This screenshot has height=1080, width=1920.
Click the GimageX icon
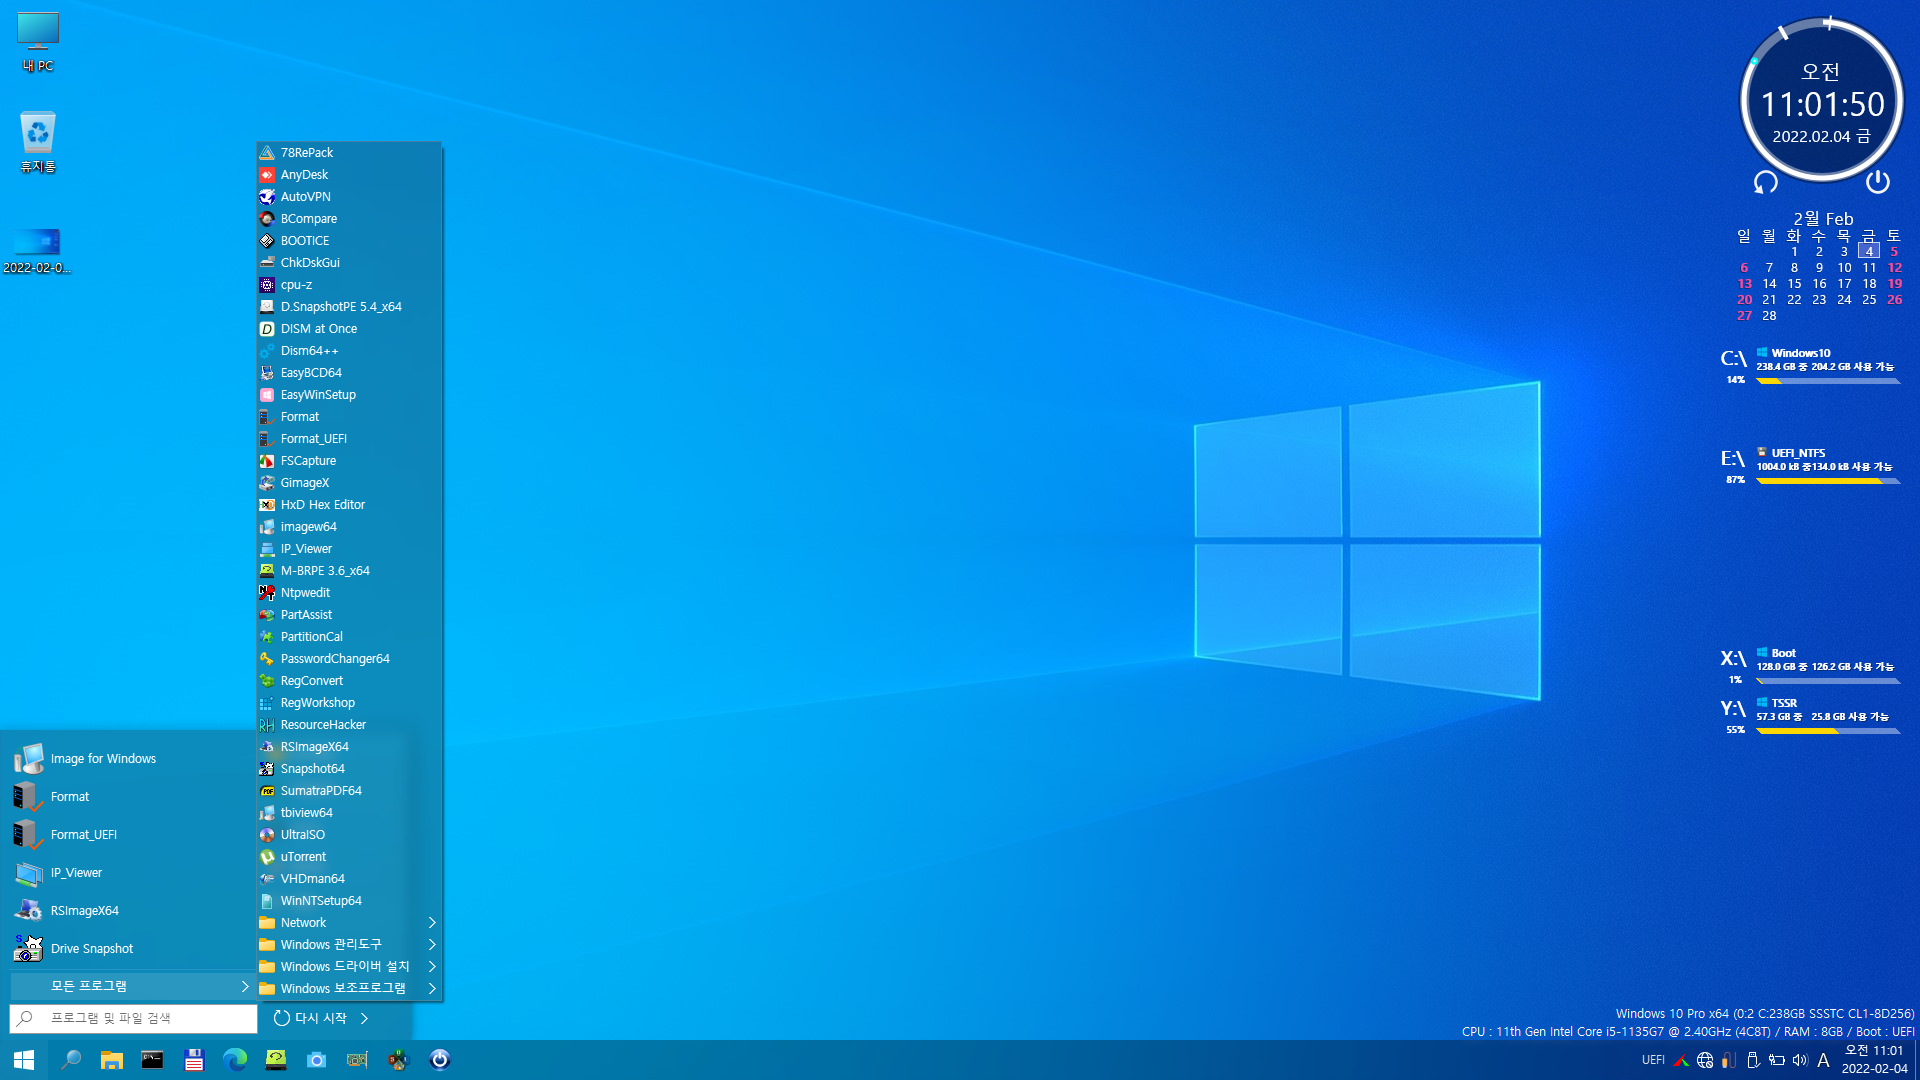tap(267, 483)
